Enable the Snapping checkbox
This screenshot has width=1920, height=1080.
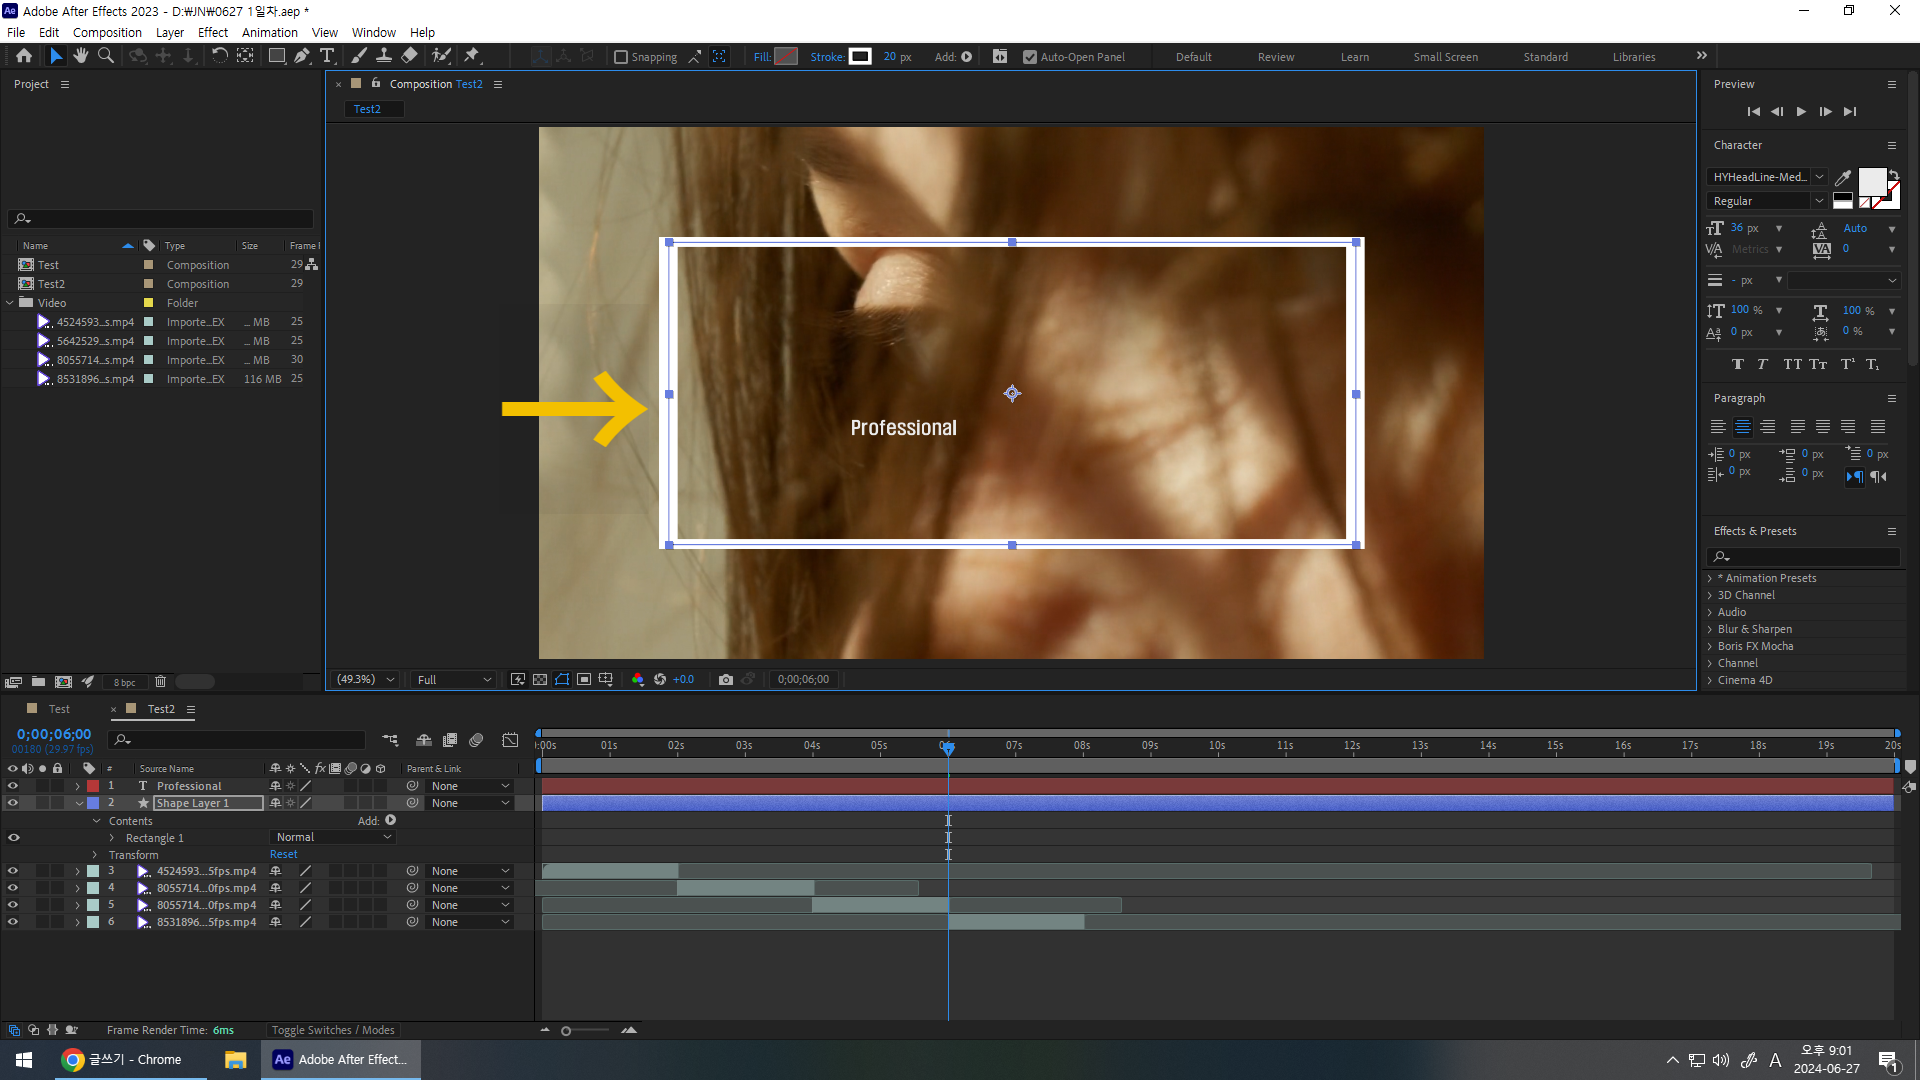click(621, 57)
